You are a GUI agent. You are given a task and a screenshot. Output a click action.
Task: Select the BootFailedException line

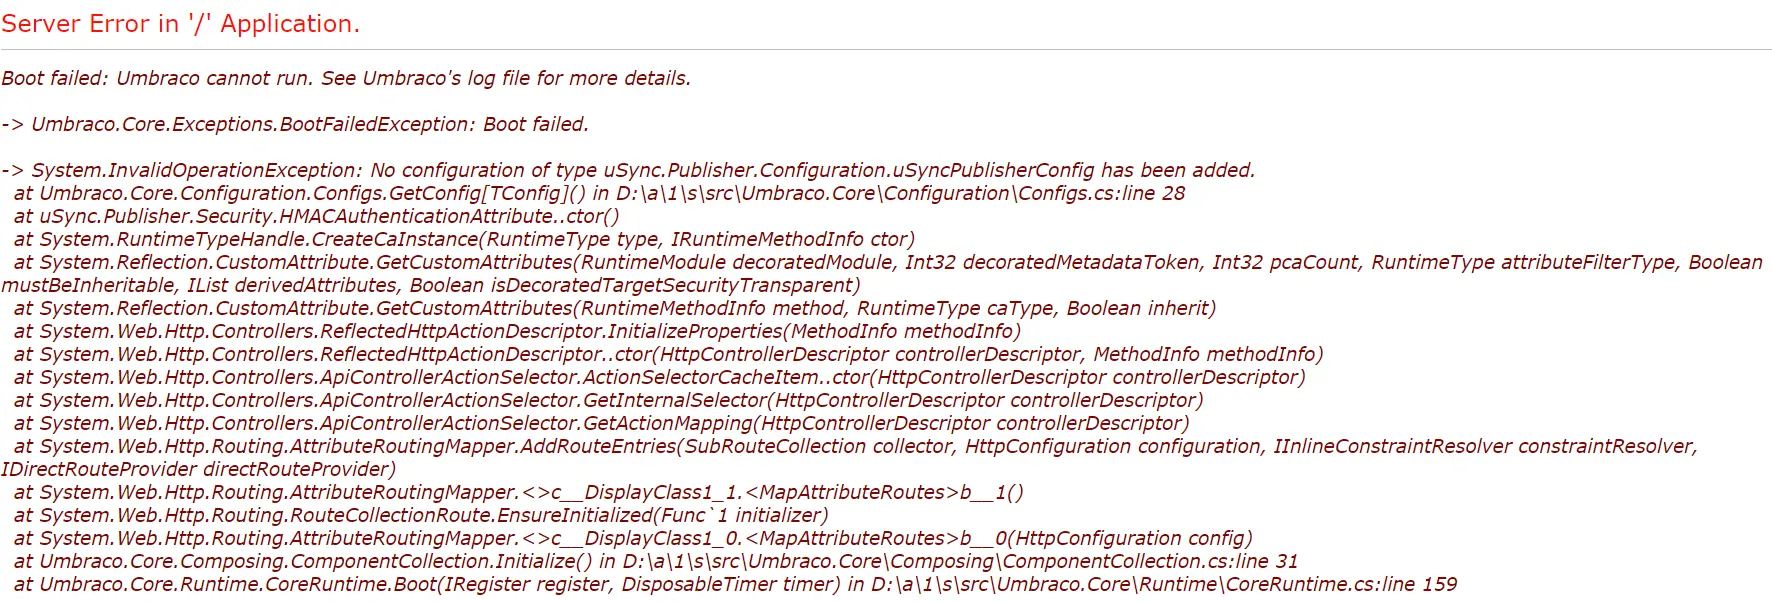(x=295, y=124)
